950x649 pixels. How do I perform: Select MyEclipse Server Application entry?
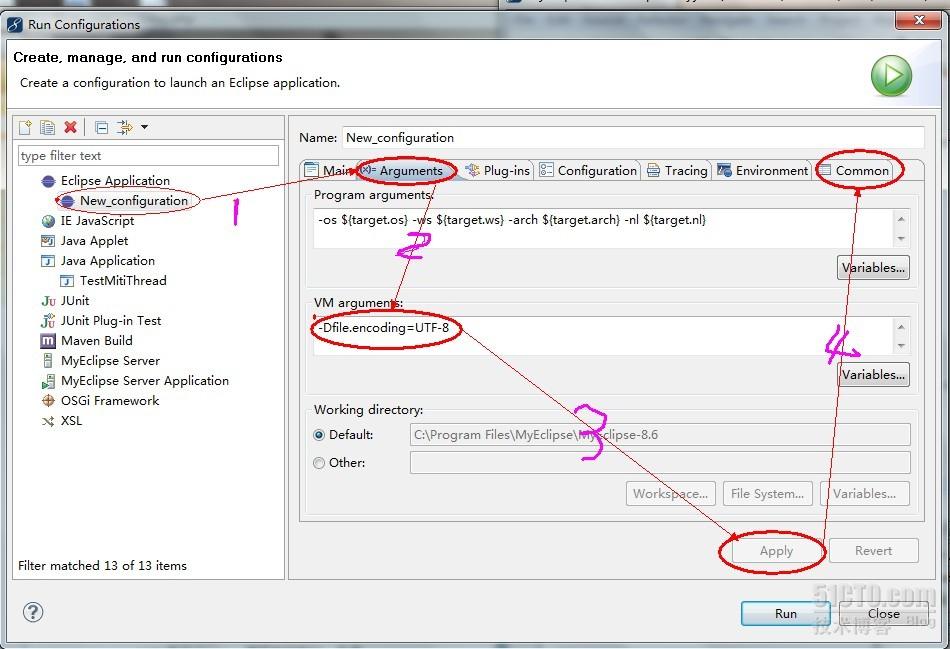(145, 381)
